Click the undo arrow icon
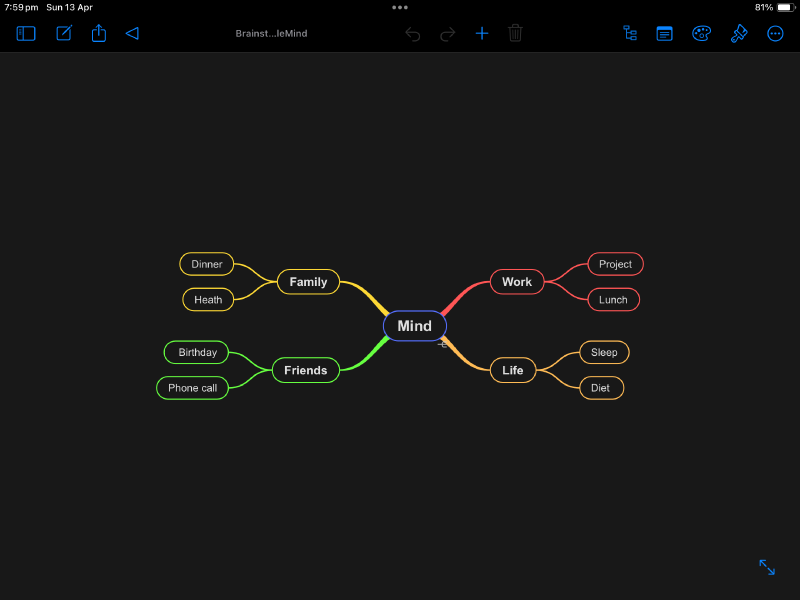The image size is (800, 600). [x=412, y=33]
